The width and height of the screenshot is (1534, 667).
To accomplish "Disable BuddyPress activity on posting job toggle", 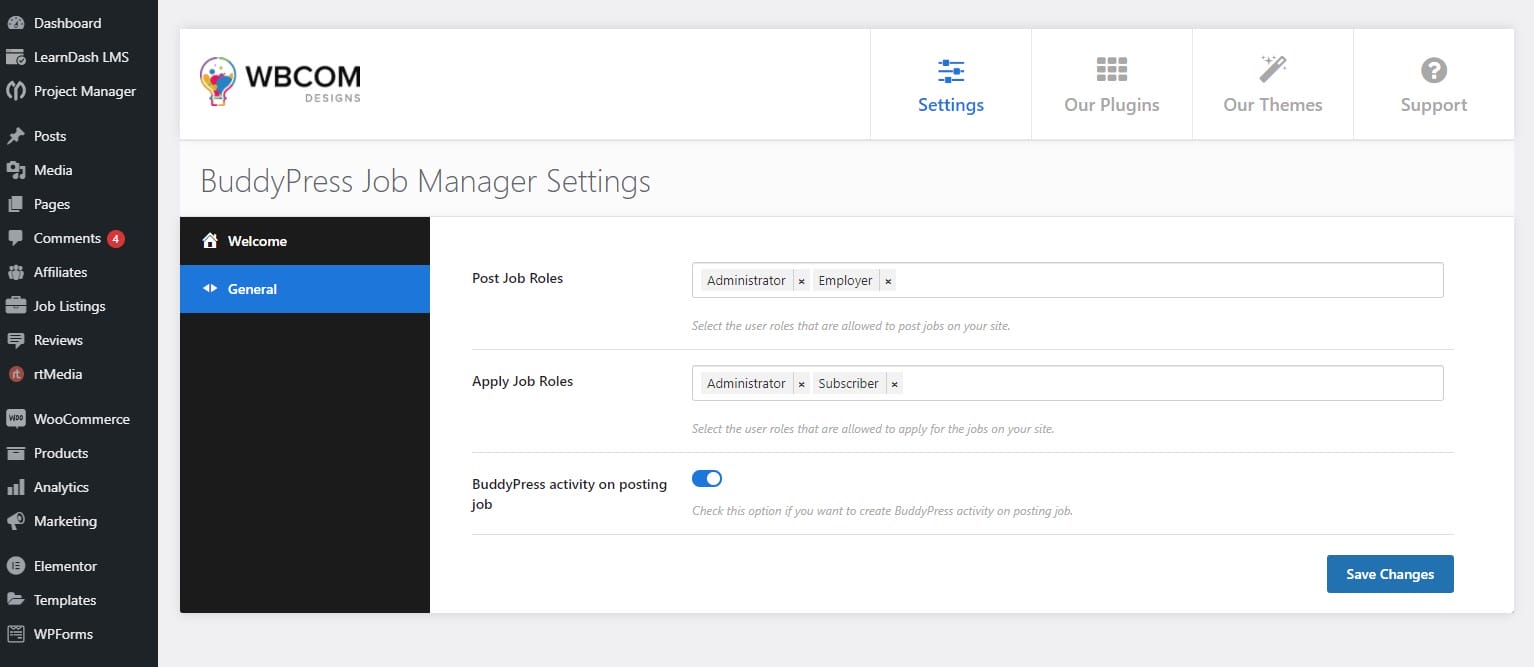I will coord(707,479).
